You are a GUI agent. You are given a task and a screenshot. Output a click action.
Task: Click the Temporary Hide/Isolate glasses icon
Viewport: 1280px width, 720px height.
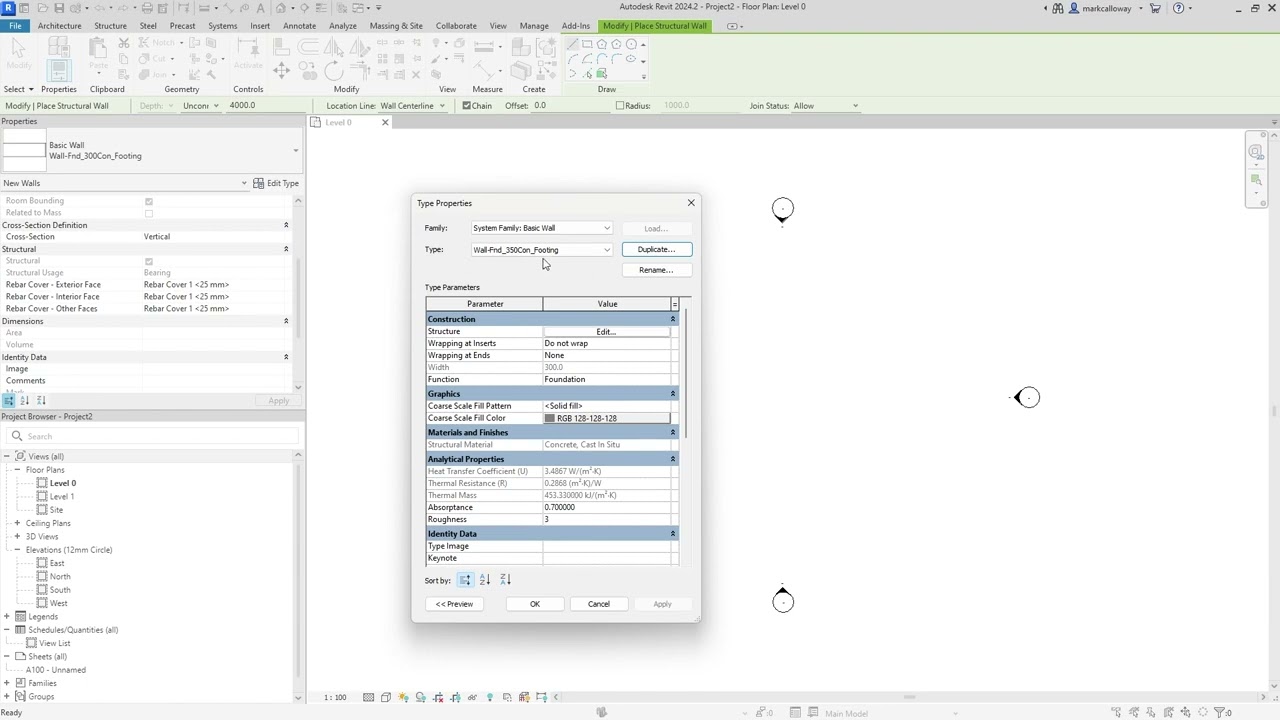tap(472, 697)
